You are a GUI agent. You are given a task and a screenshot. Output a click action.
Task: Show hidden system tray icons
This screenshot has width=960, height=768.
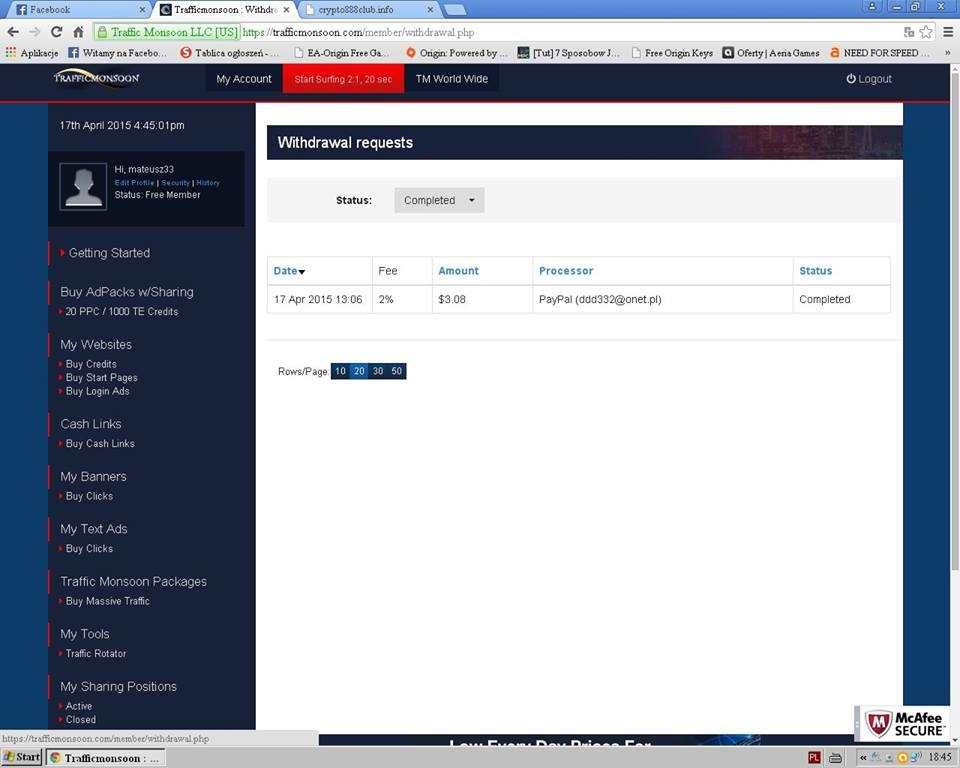tap(864, 757)
